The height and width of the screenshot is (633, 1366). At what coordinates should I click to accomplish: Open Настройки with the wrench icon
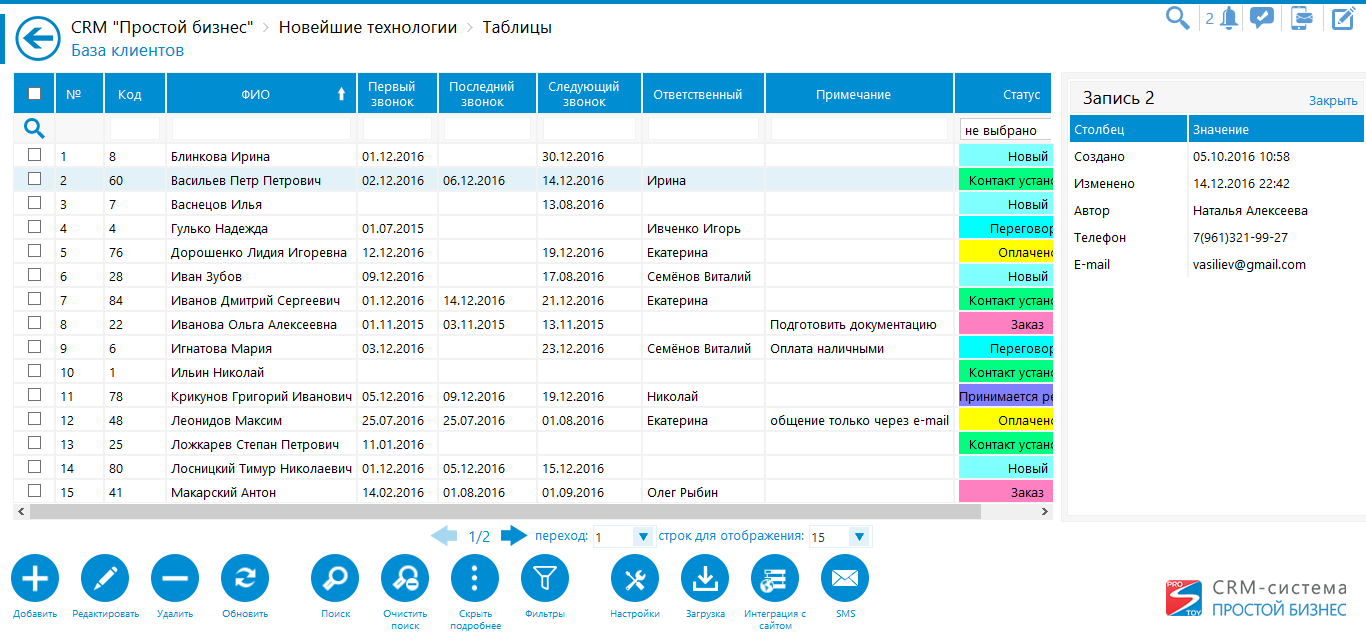634,578
